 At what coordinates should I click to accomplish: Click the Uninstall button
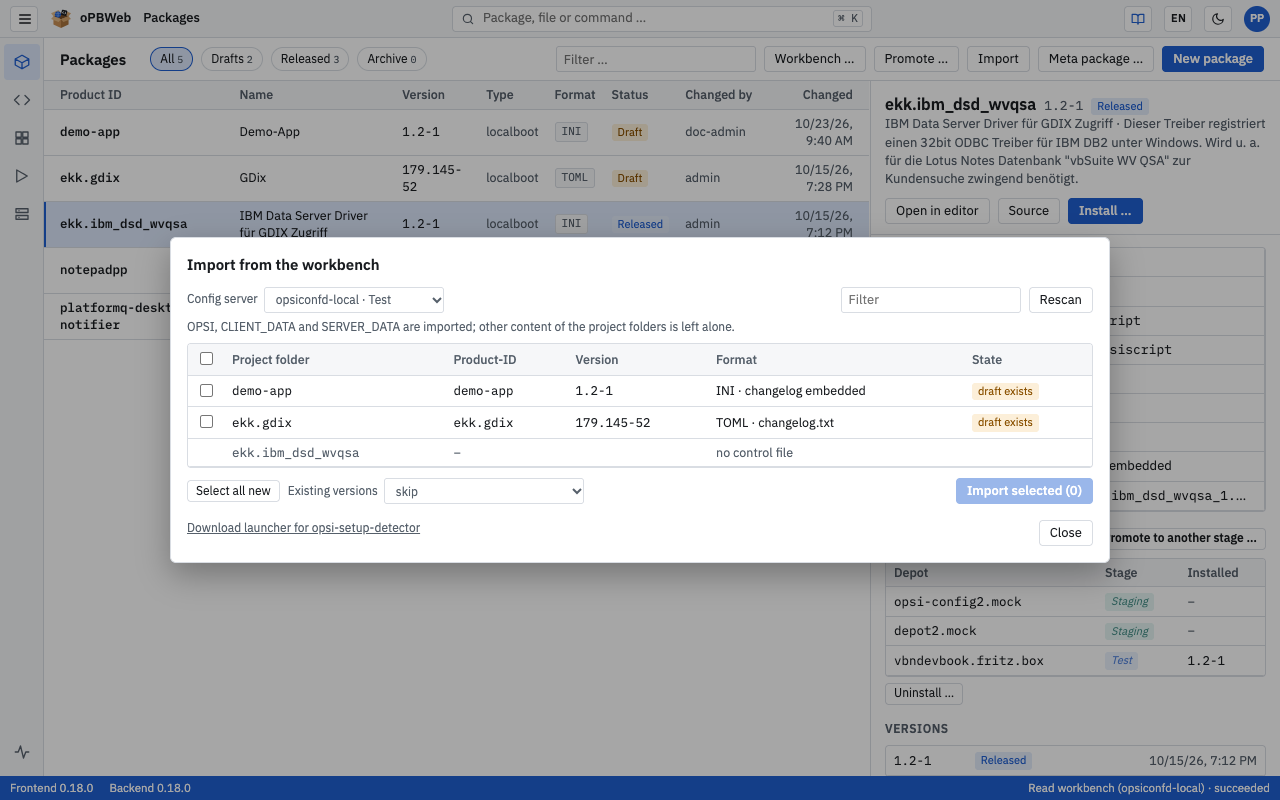point(925,693)
